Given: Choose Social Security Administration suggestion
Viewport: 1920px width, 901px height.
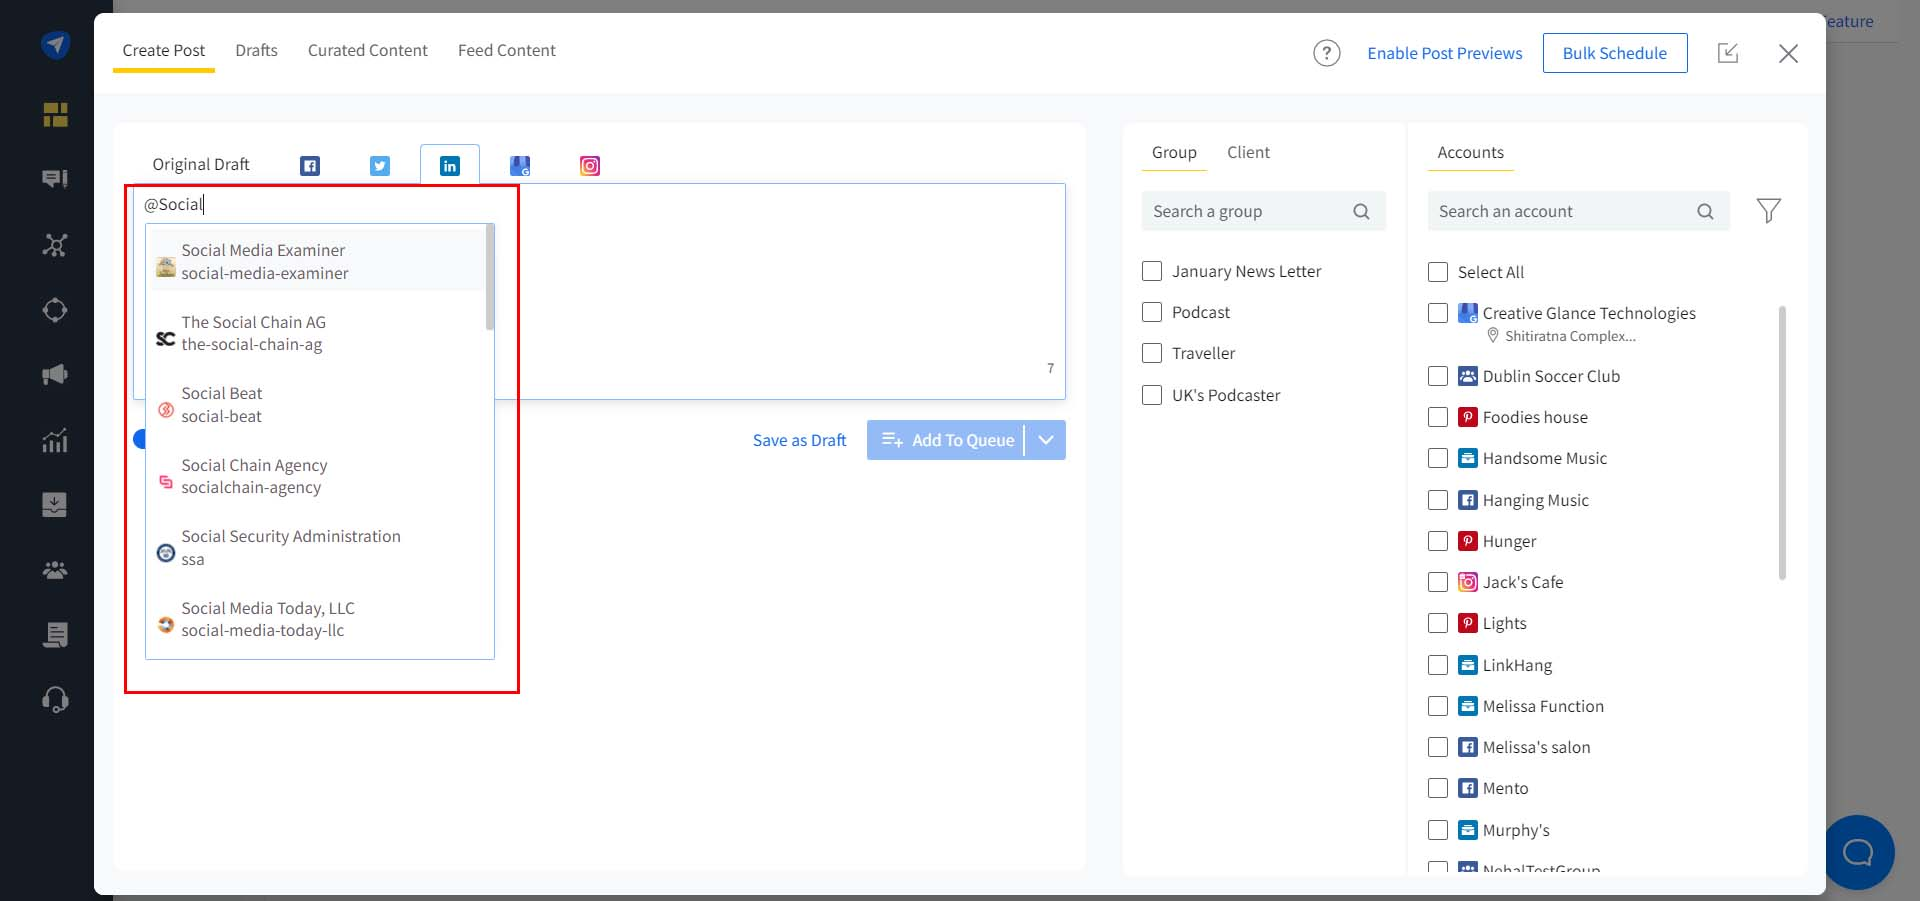Looking at the screenshot, I should [317, 547].
